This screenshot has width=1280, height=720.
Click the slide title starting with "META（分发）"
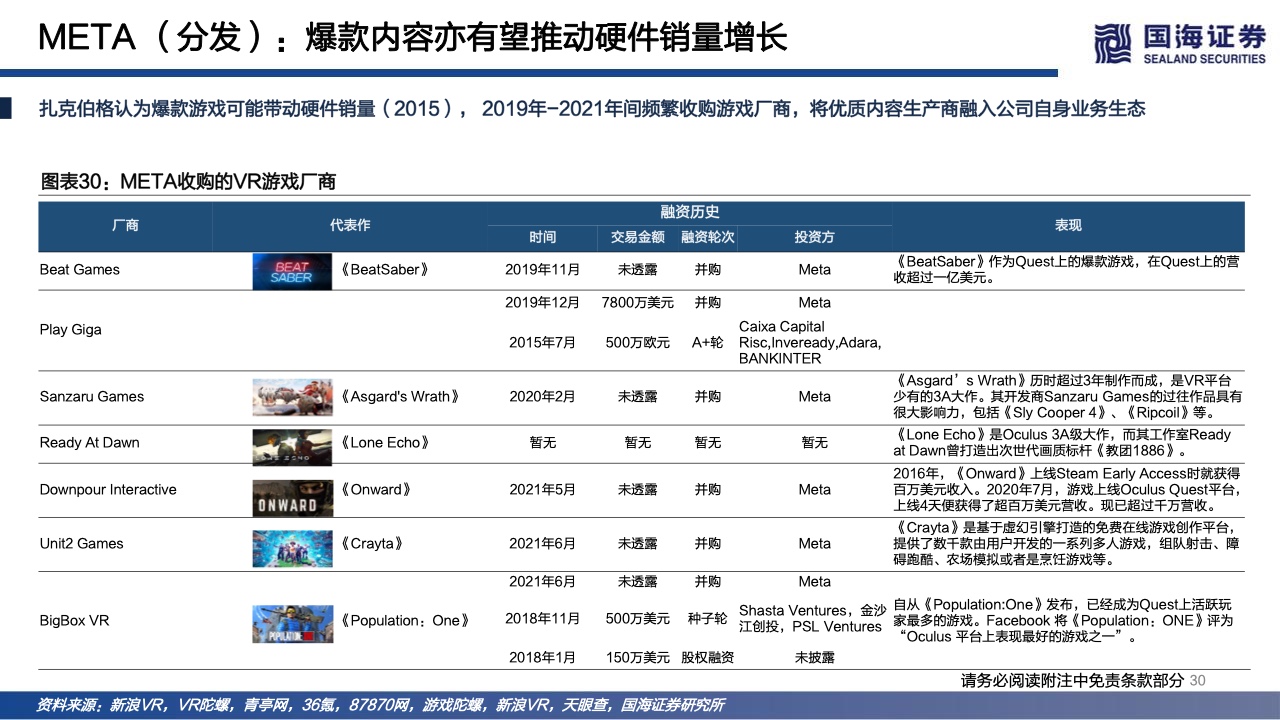point(413,37)
